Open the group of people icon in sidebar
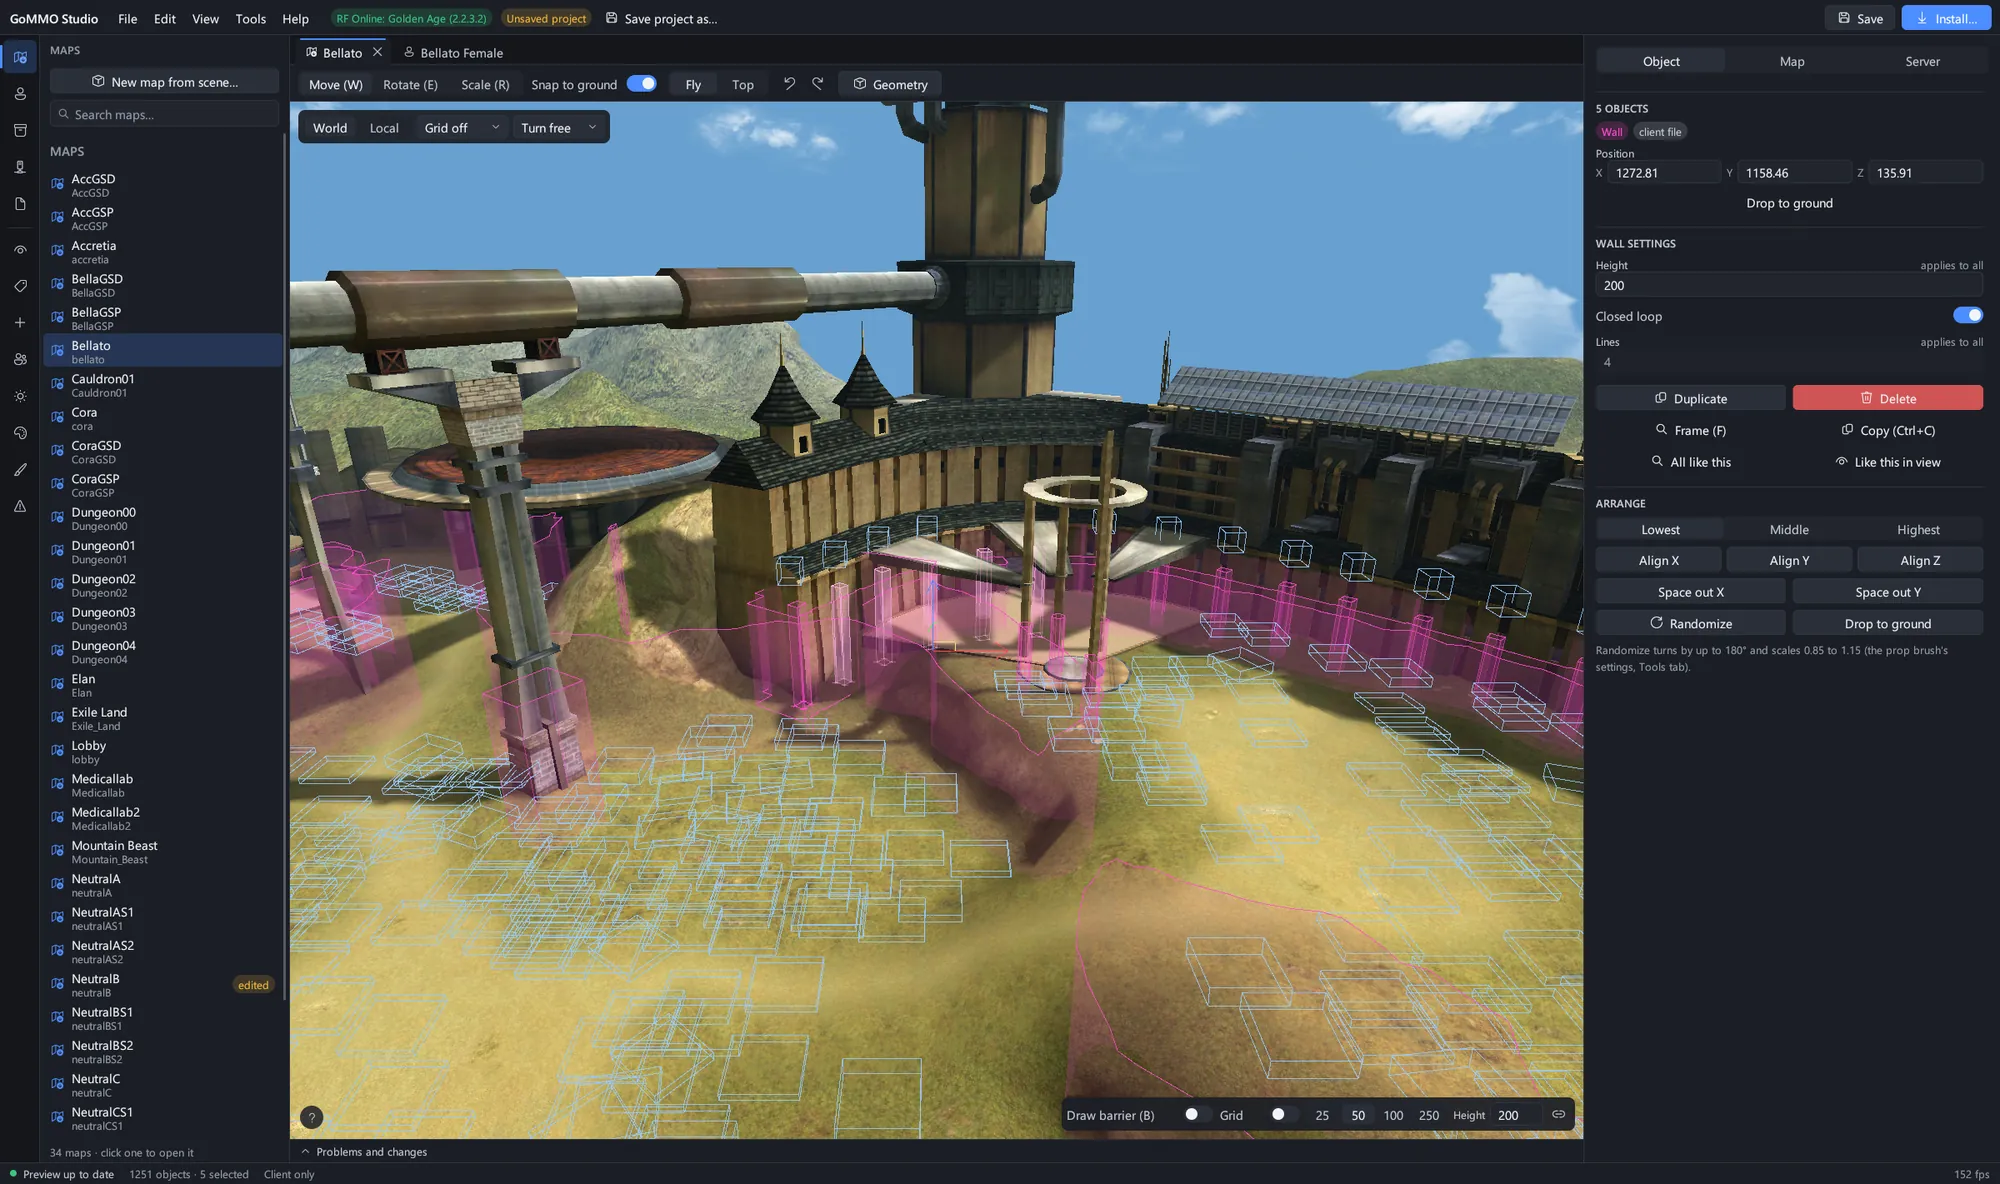Image resolution: width=2000 pixels, height=1184 pixels. [x=20, y=359]
